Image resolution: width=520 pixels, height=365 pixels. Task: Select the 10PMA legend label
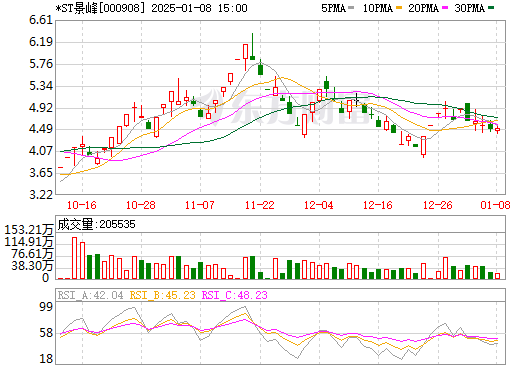click(377, 8)
